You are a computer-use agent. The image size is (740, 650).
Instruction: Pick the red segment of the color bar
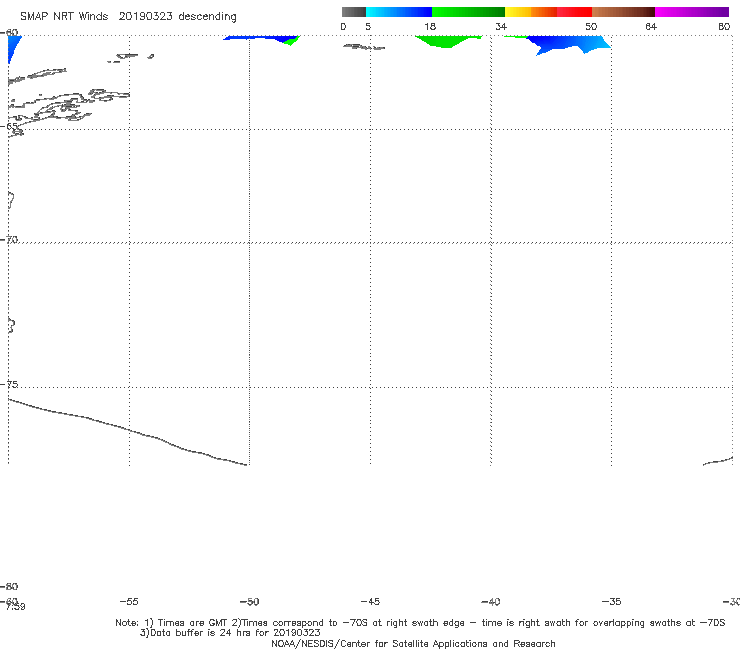(x=574, y=12)
